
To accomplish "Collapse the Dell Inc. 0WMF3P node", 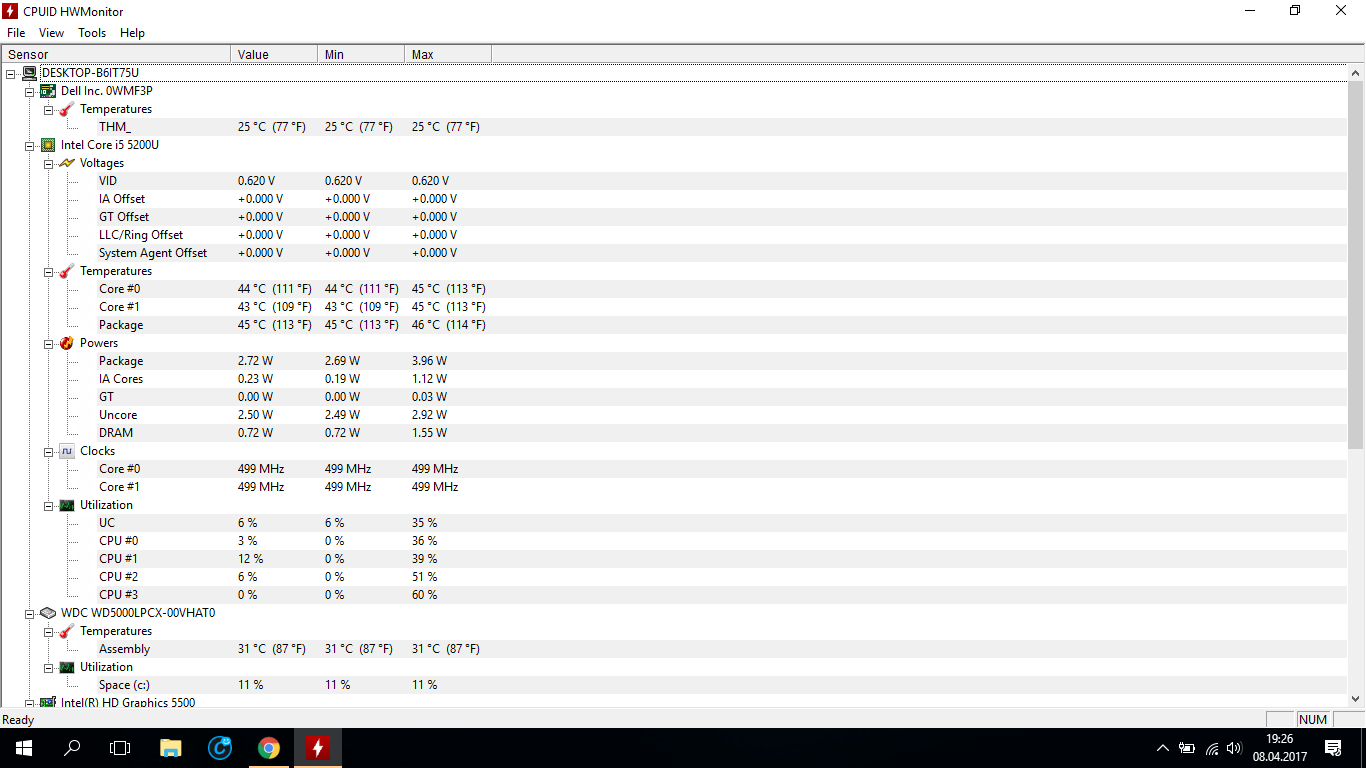I will click(x=29, y=91).
